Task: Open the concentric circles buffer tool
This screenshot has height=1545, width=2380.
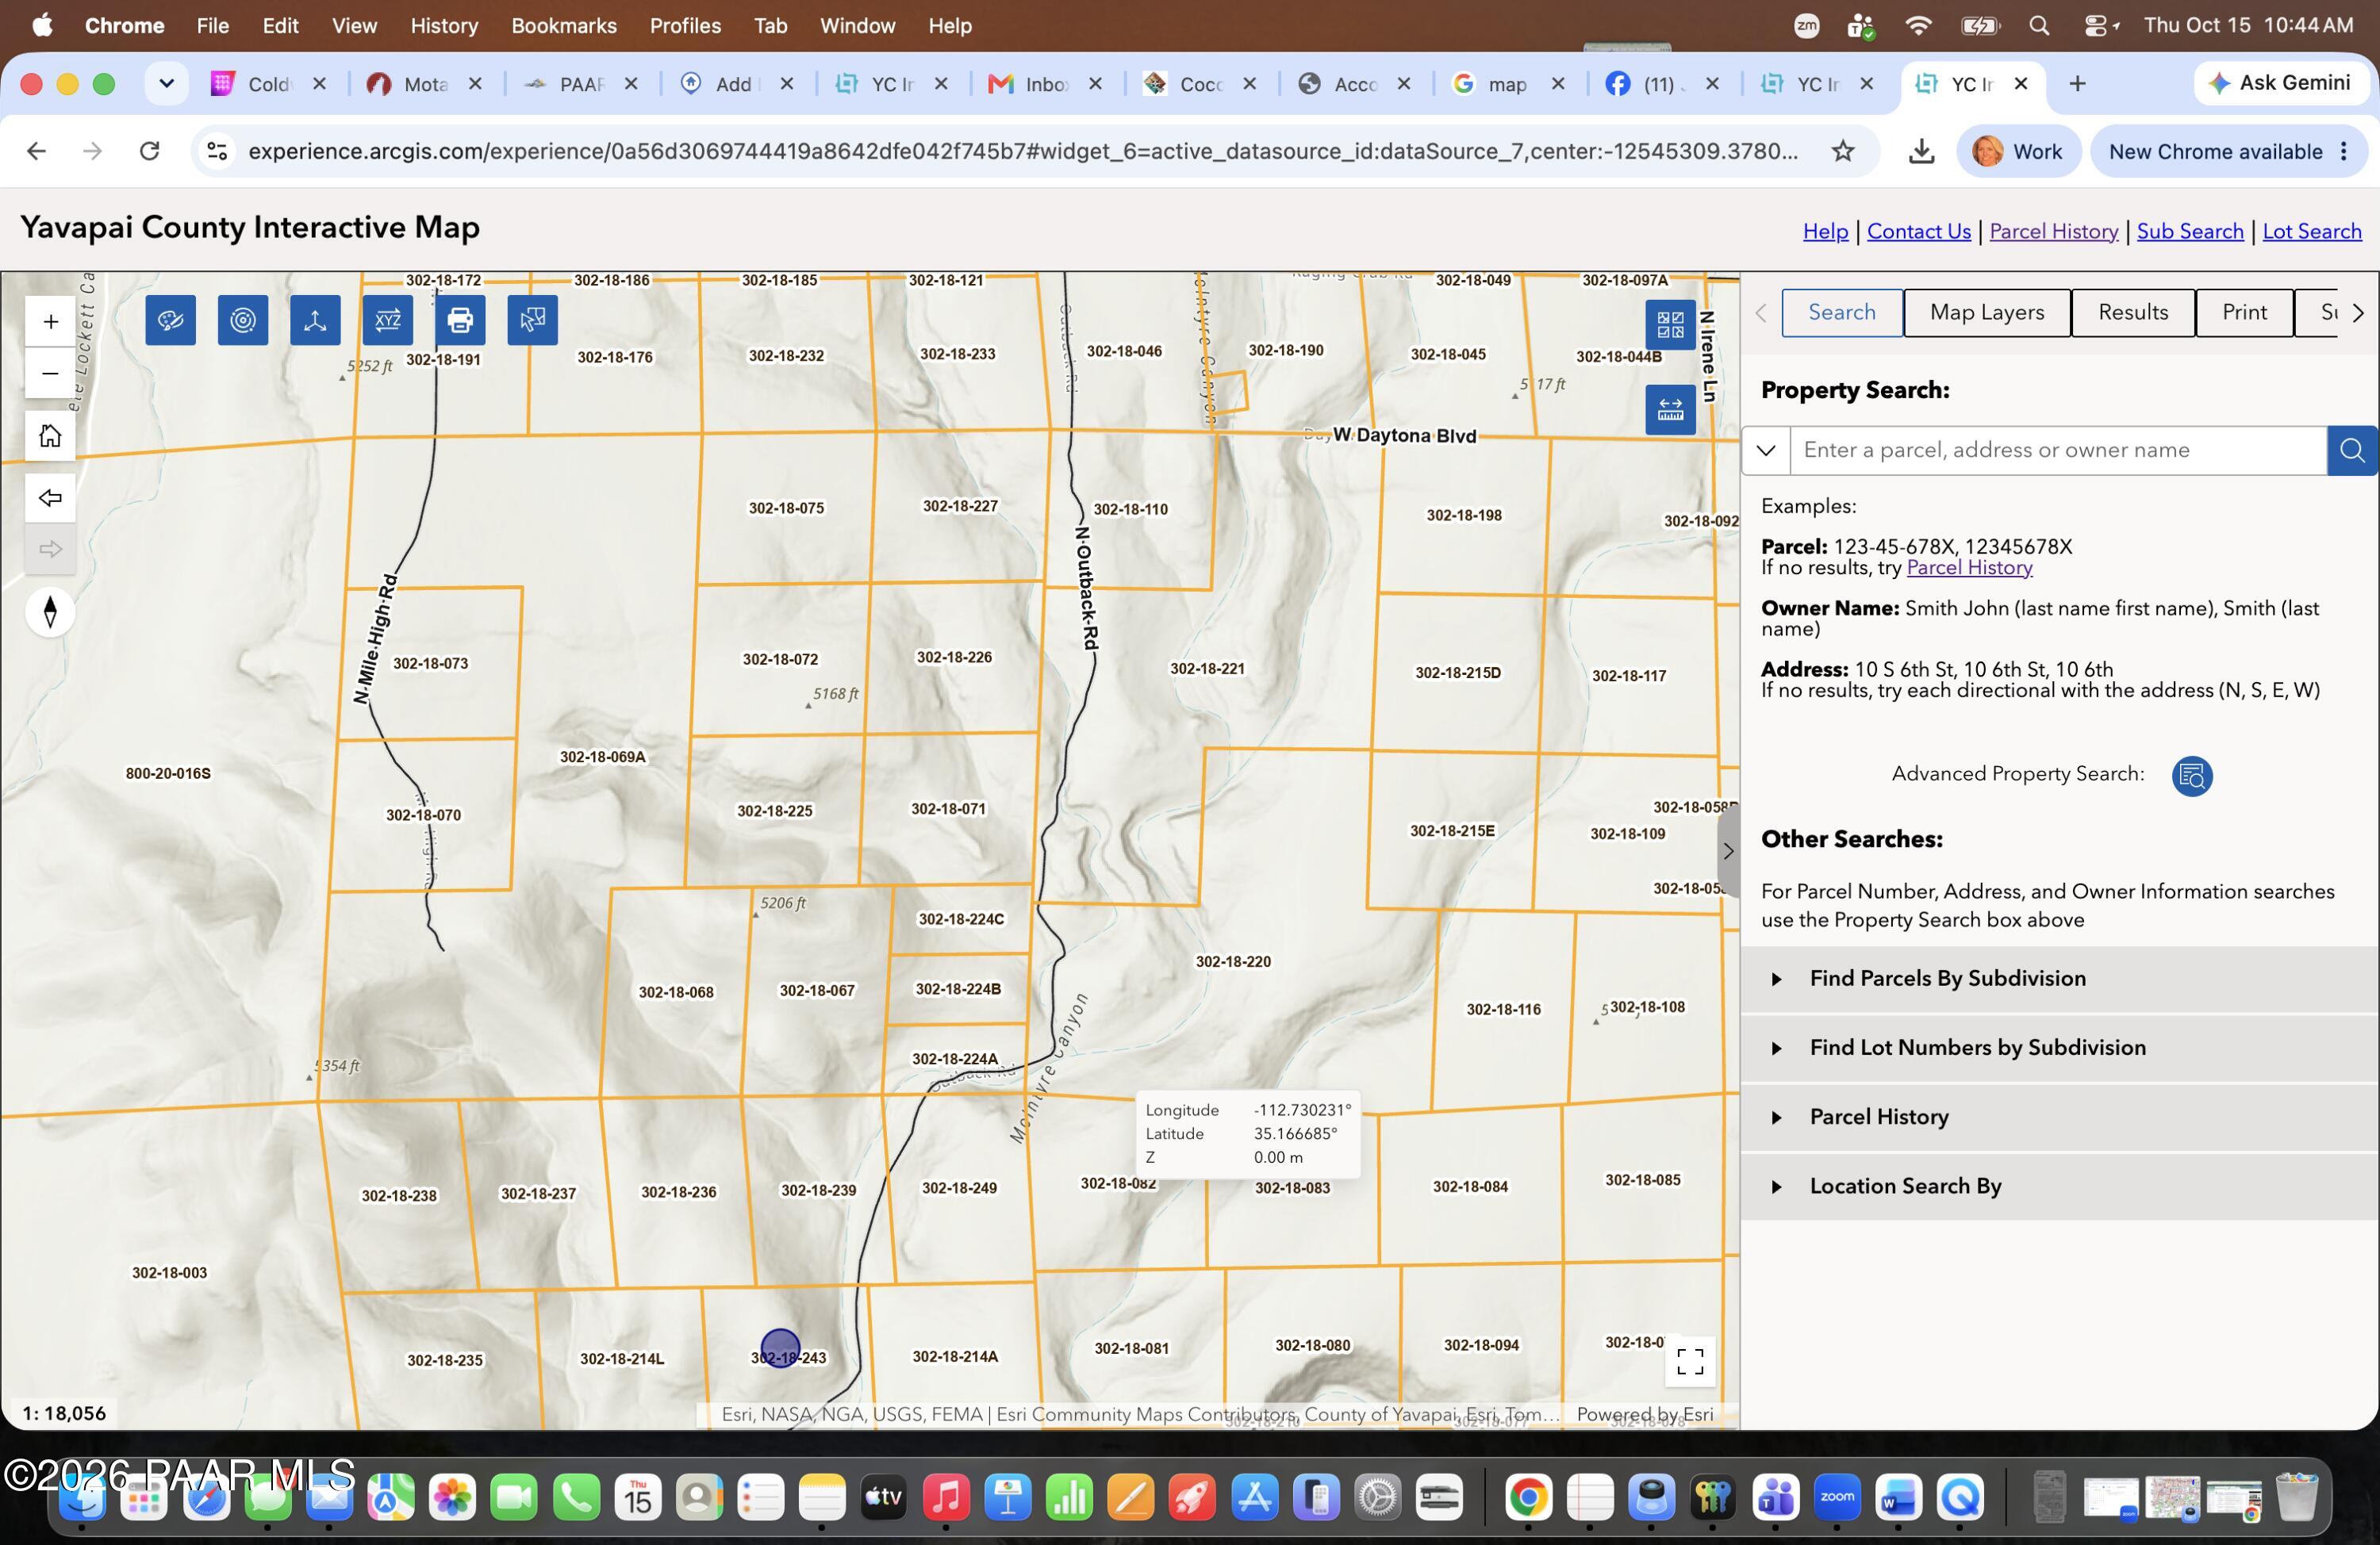Action: coord(243,320)
